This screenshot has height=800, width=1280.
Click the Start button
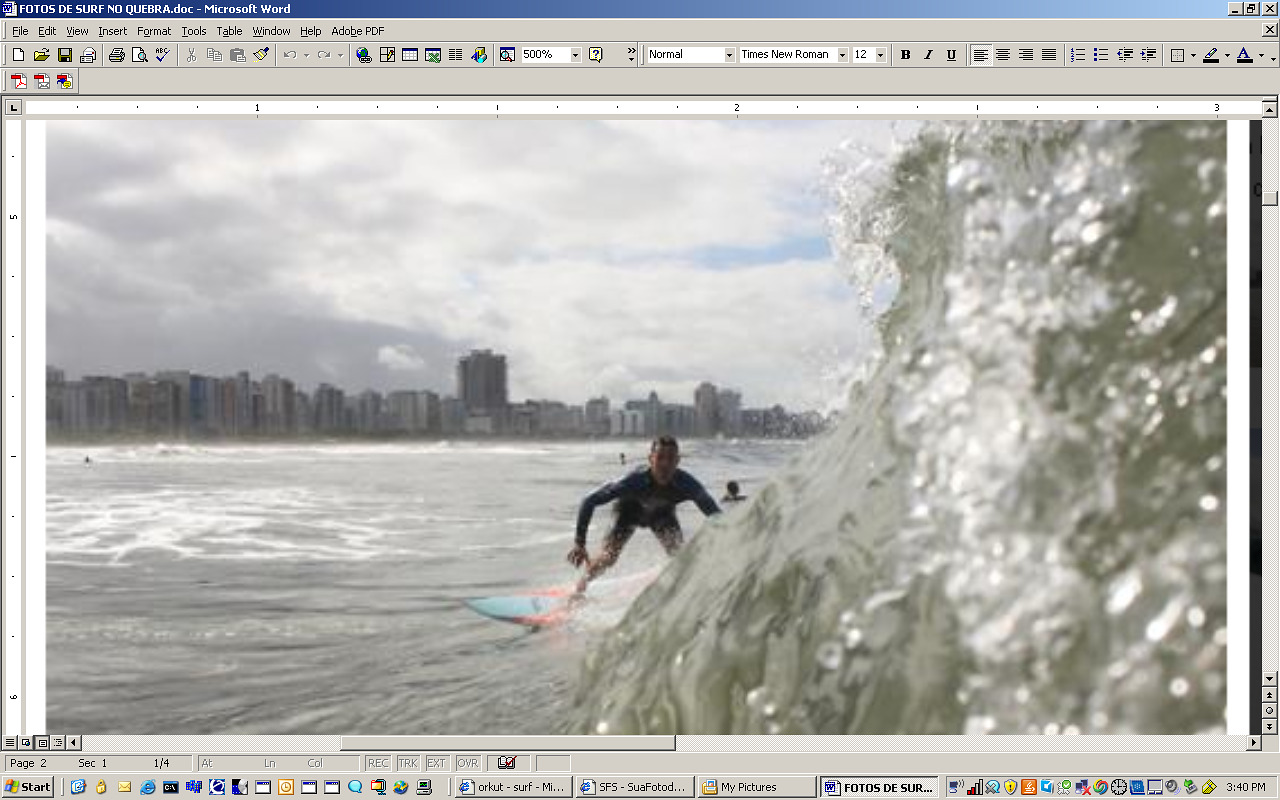coord(28,787)
